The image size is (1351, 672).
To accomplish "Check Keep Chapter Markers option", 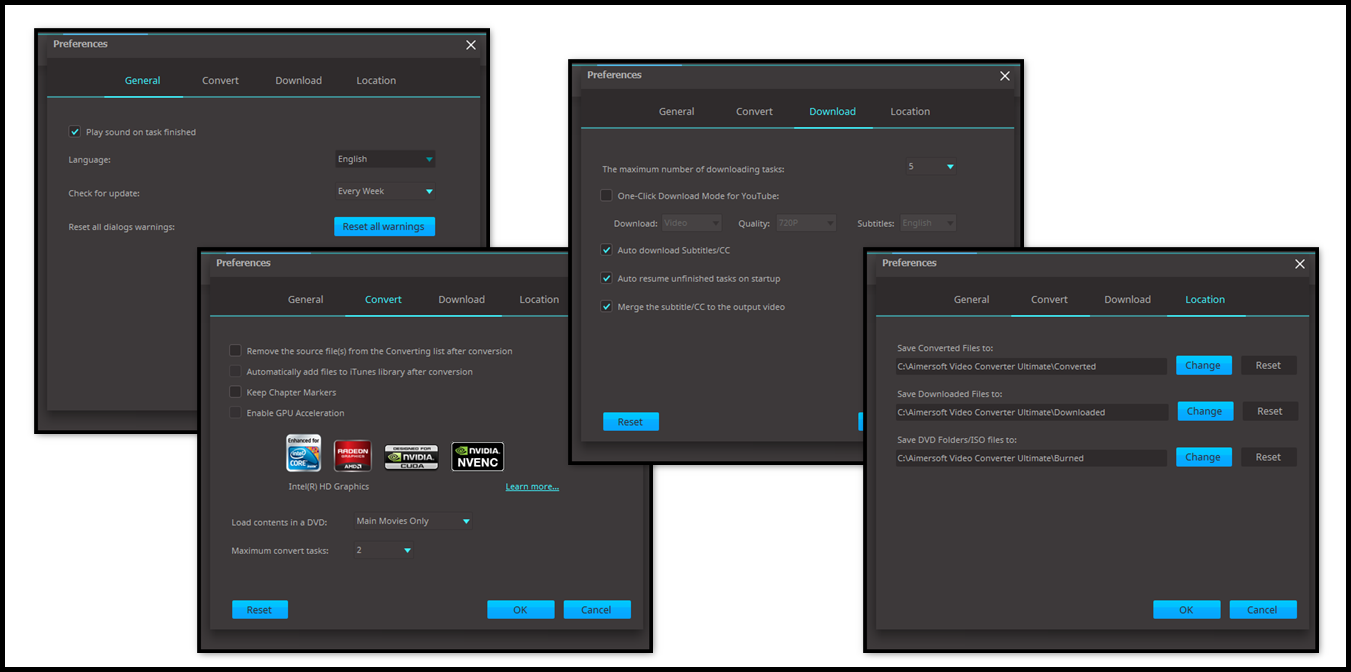I will [x=236, y=392].
